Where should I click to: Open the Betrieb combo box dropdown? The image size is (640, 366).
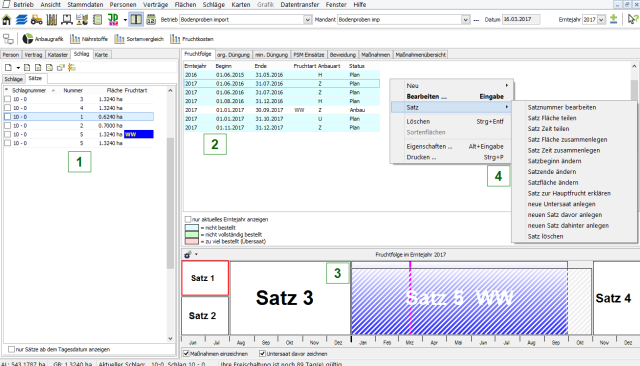click(x=307, y=20)
